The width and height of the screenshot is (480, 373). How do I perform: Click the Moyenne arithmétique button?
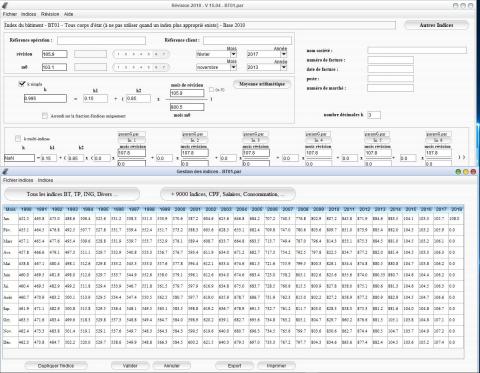click(262, 84)
